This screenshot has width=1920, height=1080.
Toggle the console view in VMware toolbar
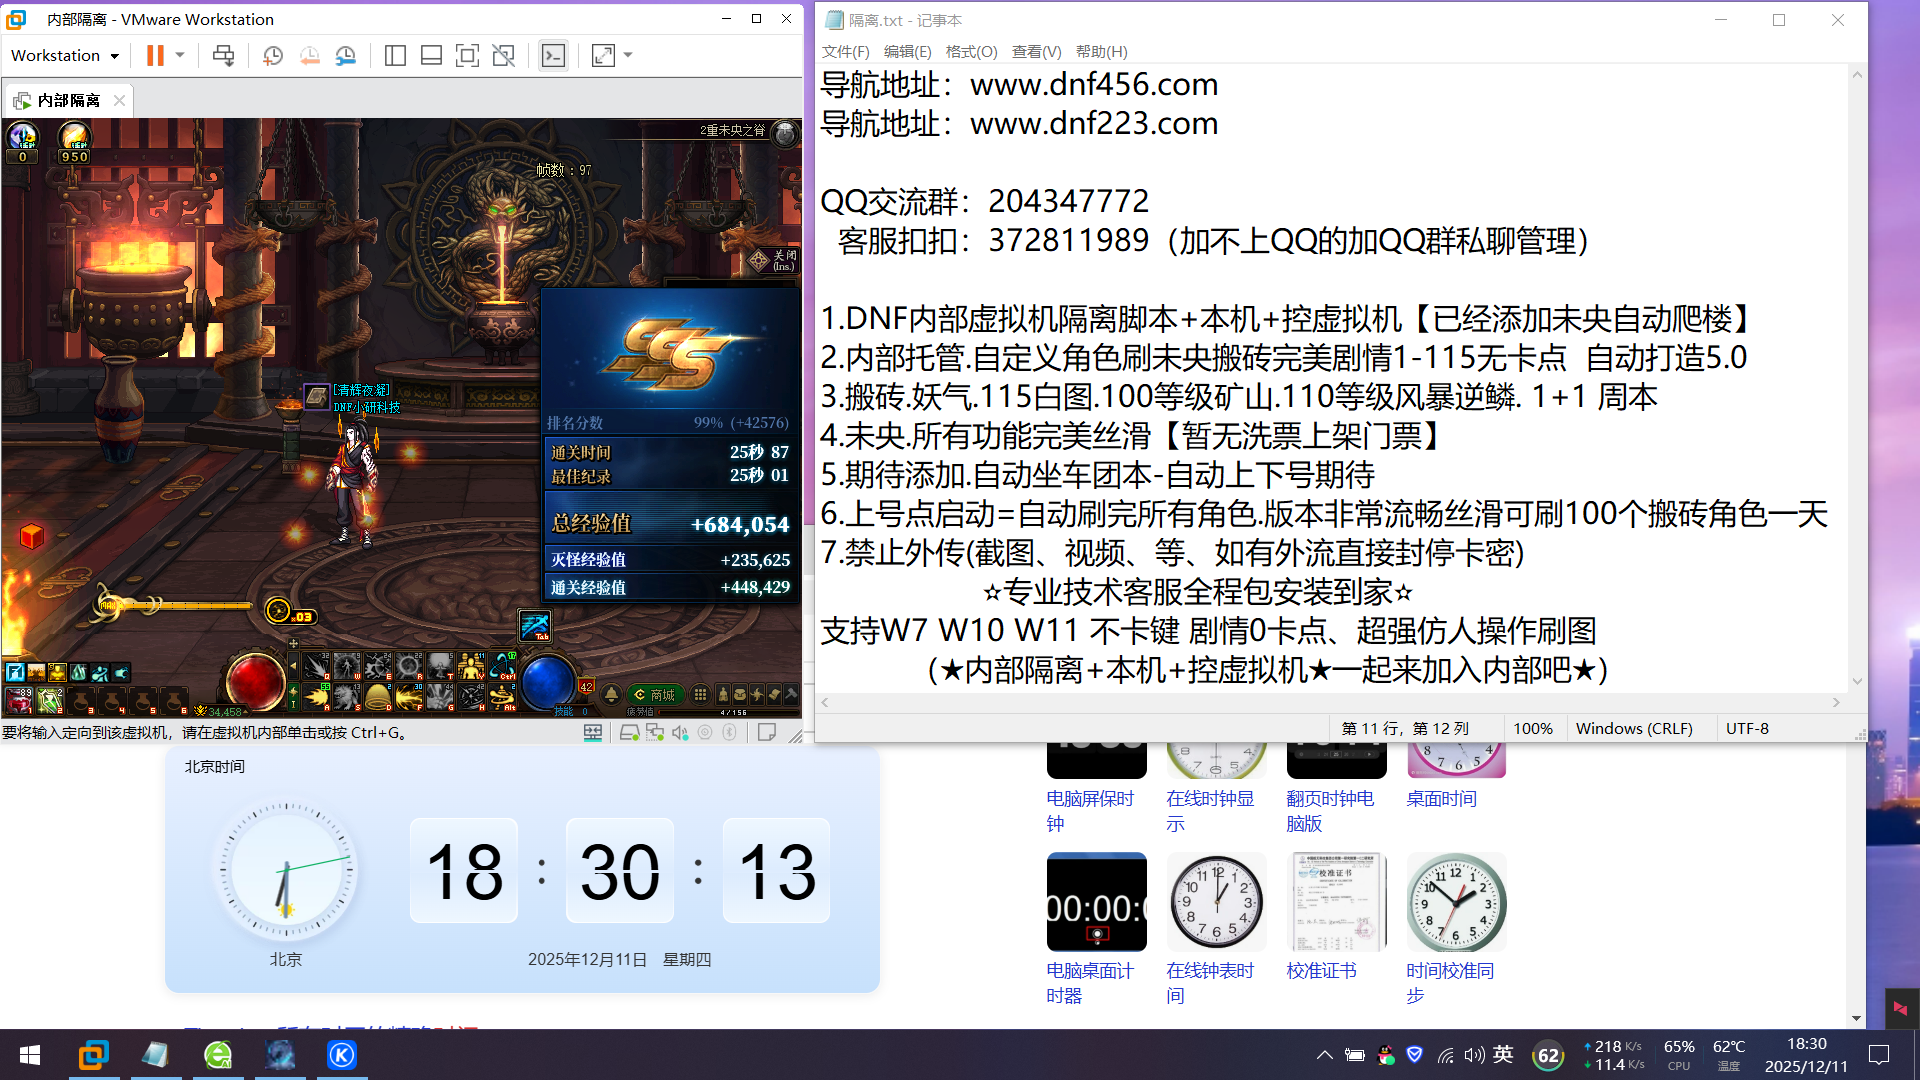(553, 56)
